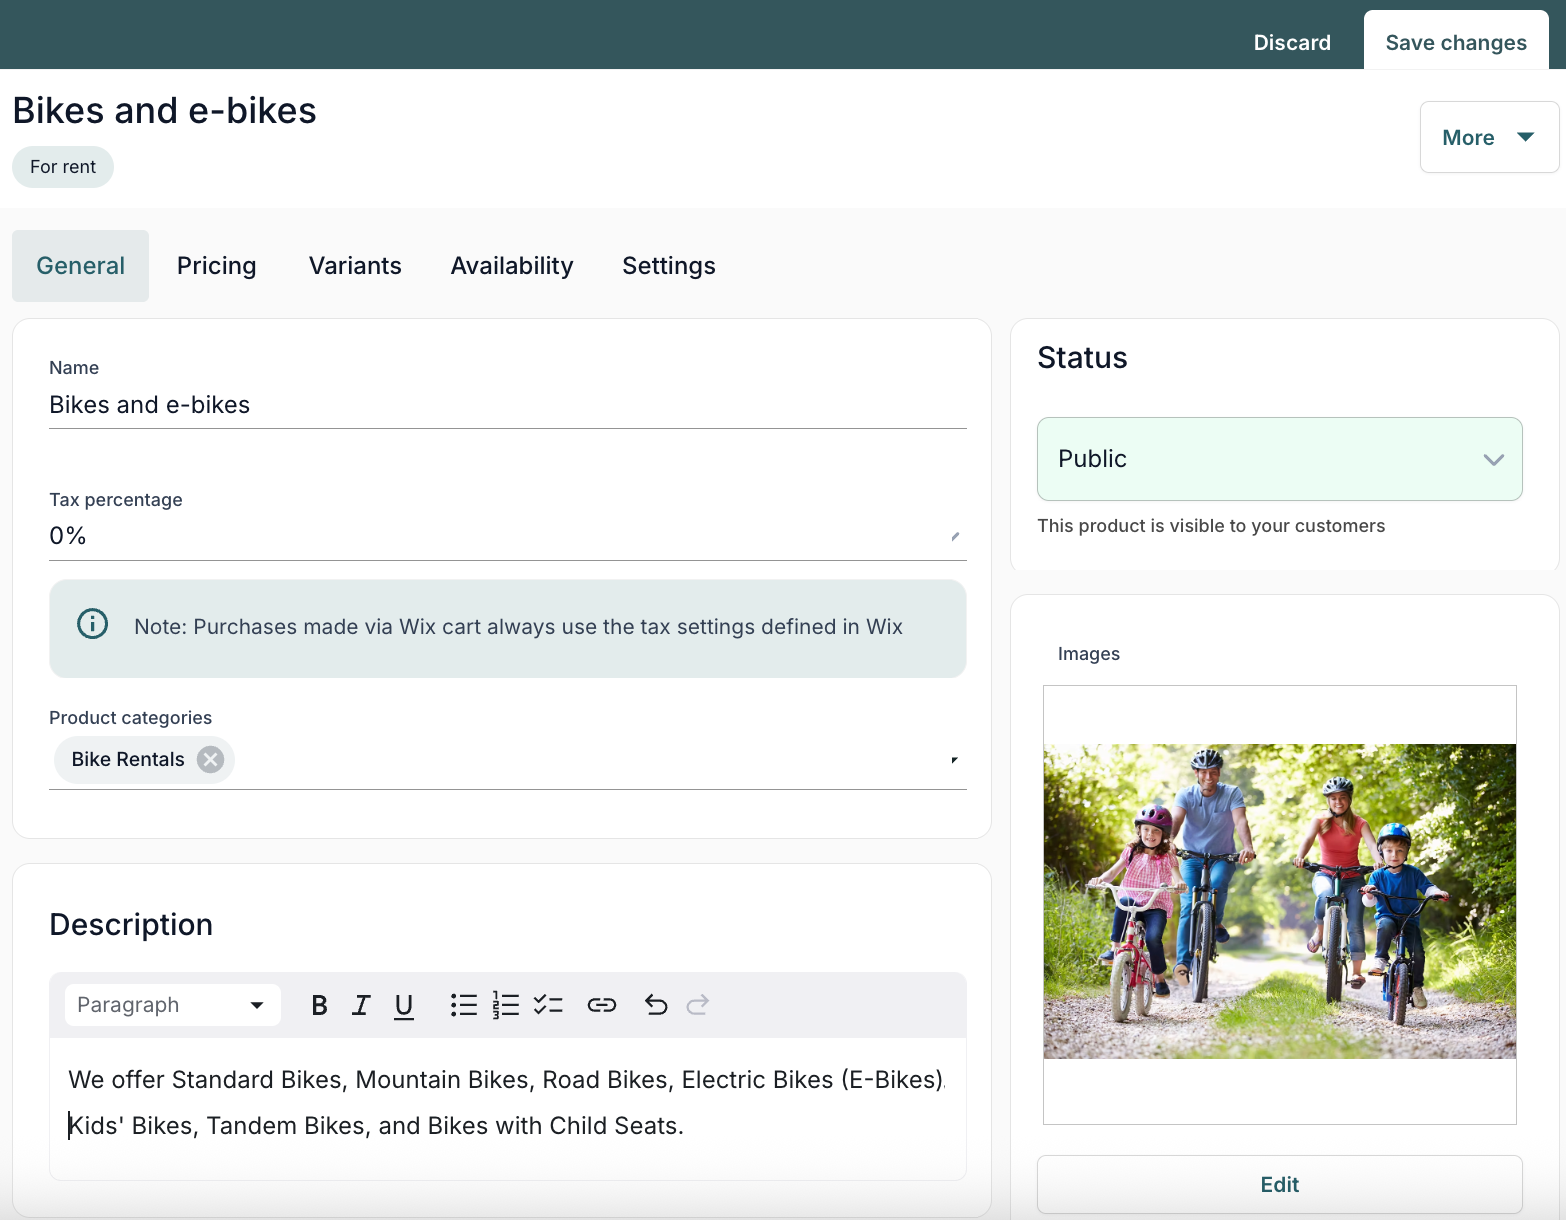
Task: Open the Paragraph style dropdown
Action: point(173,1005)
